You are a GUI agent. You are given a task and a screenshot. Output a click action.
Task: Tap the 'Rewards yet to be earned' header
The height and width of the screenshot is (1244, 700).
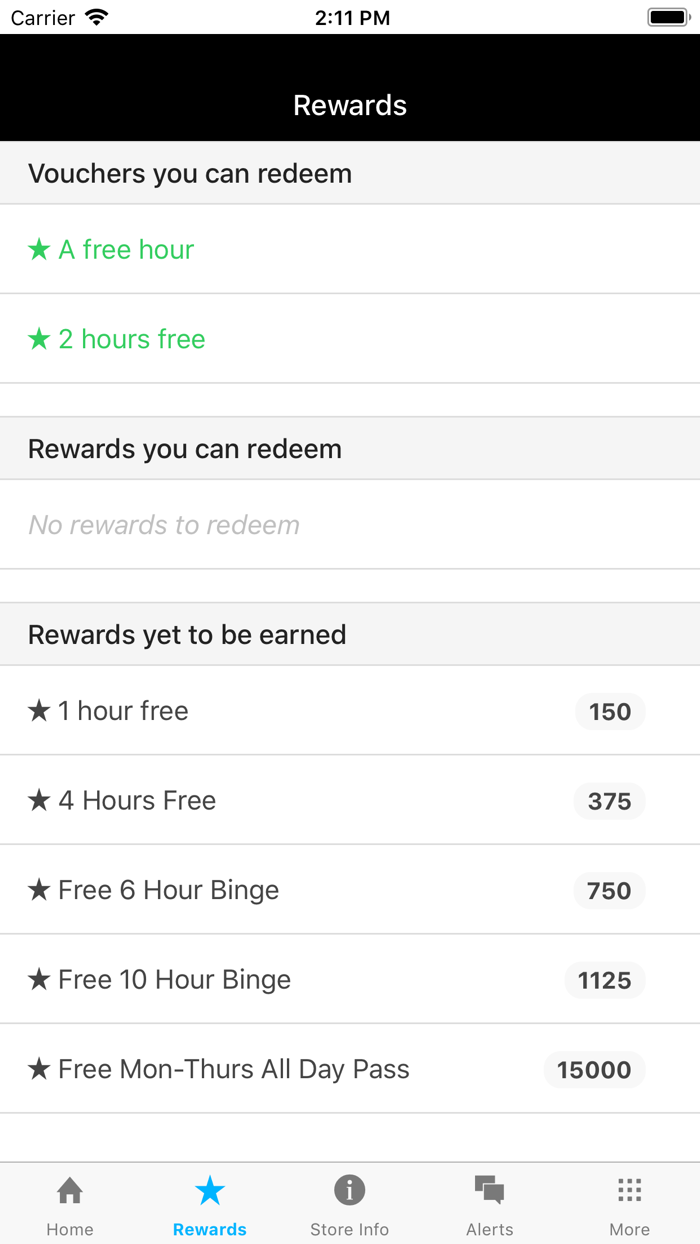(x=187, y=634)
